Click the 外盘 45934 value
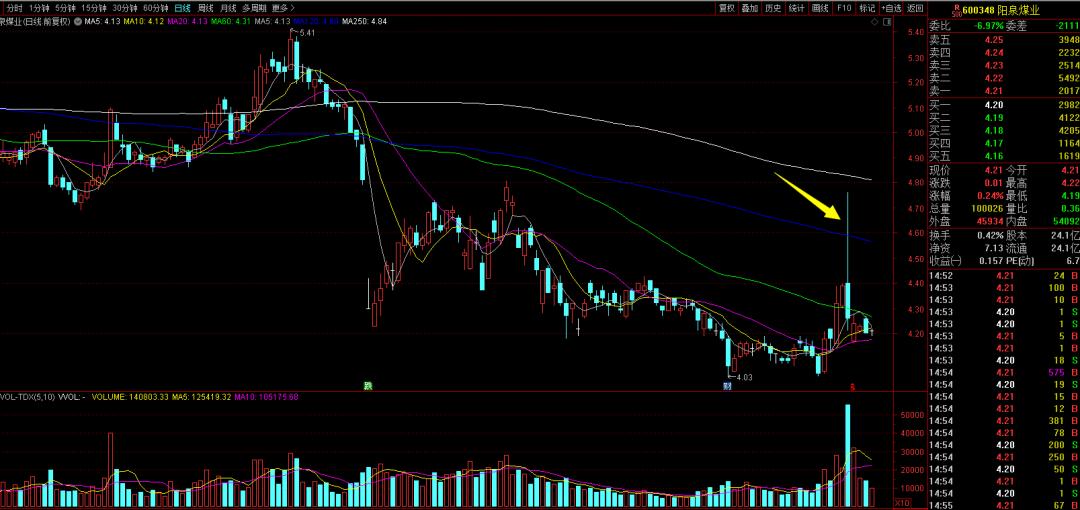1080x510 pixels. coord(988,221)
